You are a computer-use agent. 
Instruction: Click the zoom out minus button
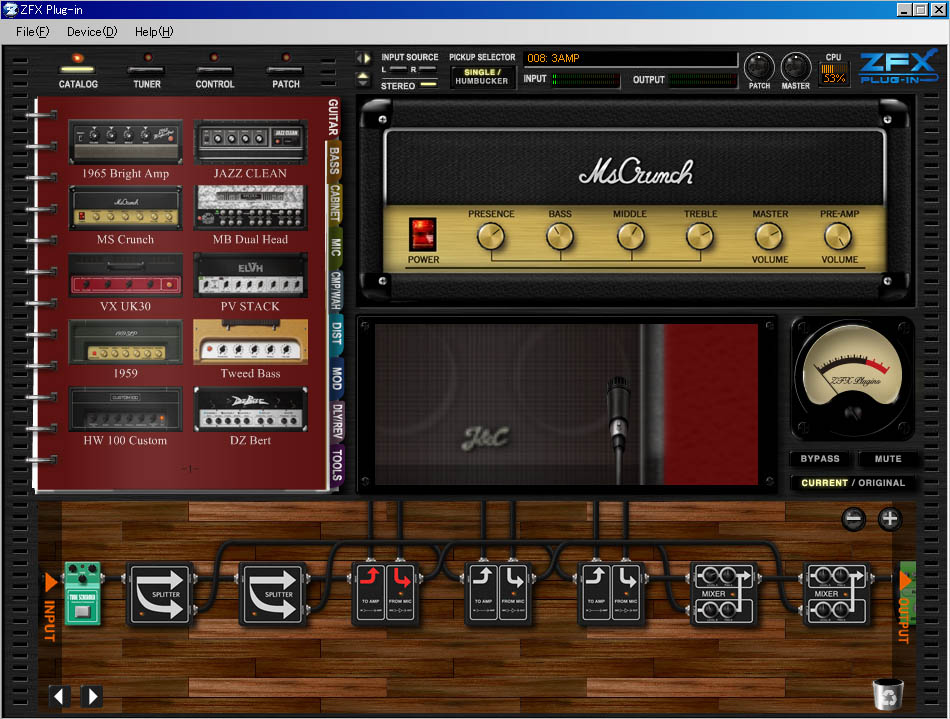click(853, 519)
